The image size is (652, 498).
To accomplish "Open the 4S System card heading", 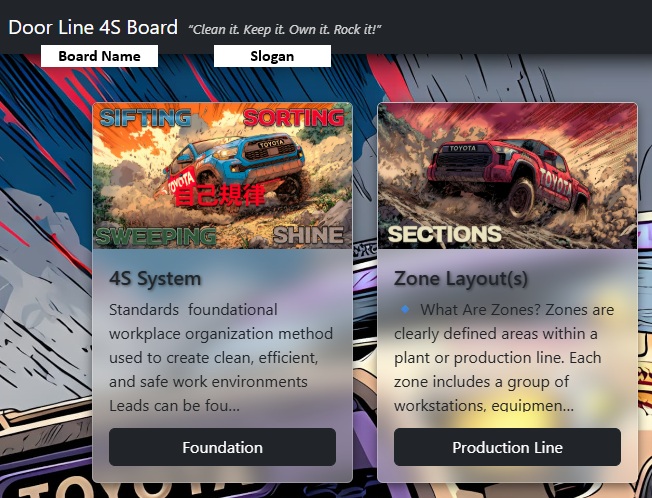I will [x=155, y=278].
